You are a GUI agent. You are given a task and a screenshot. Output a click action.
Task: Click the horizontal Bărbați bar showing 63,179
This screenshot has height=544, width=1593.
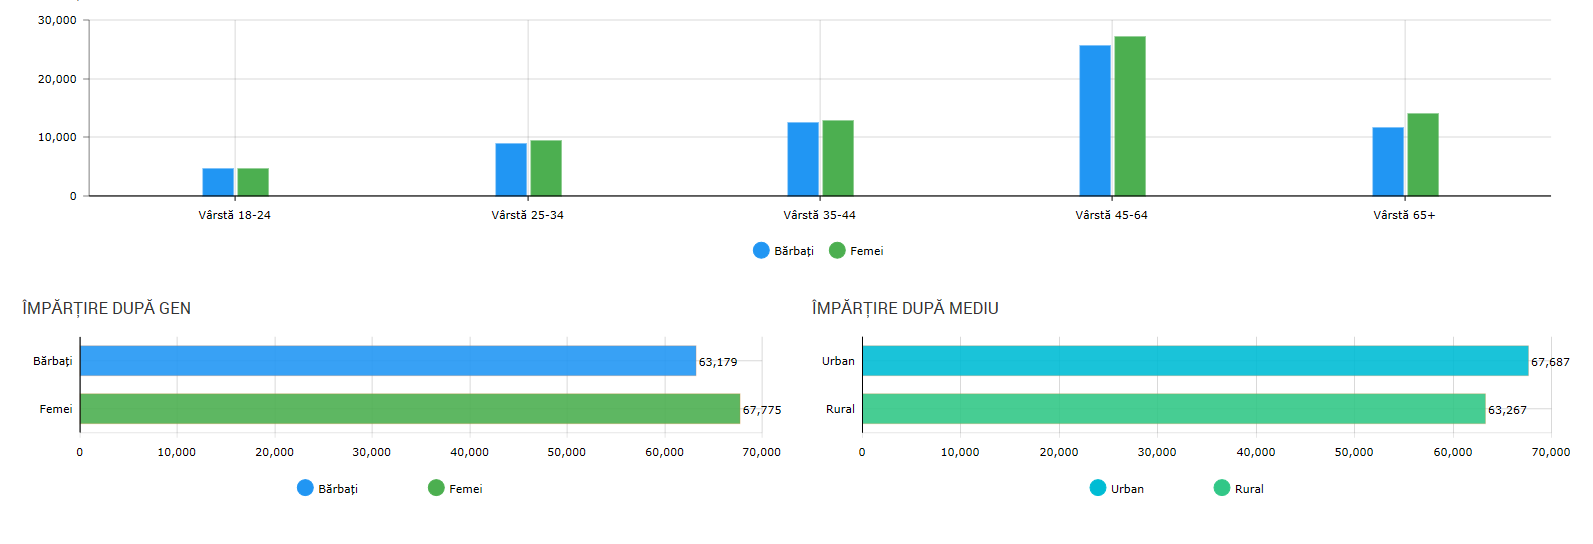tap(388, 361)
